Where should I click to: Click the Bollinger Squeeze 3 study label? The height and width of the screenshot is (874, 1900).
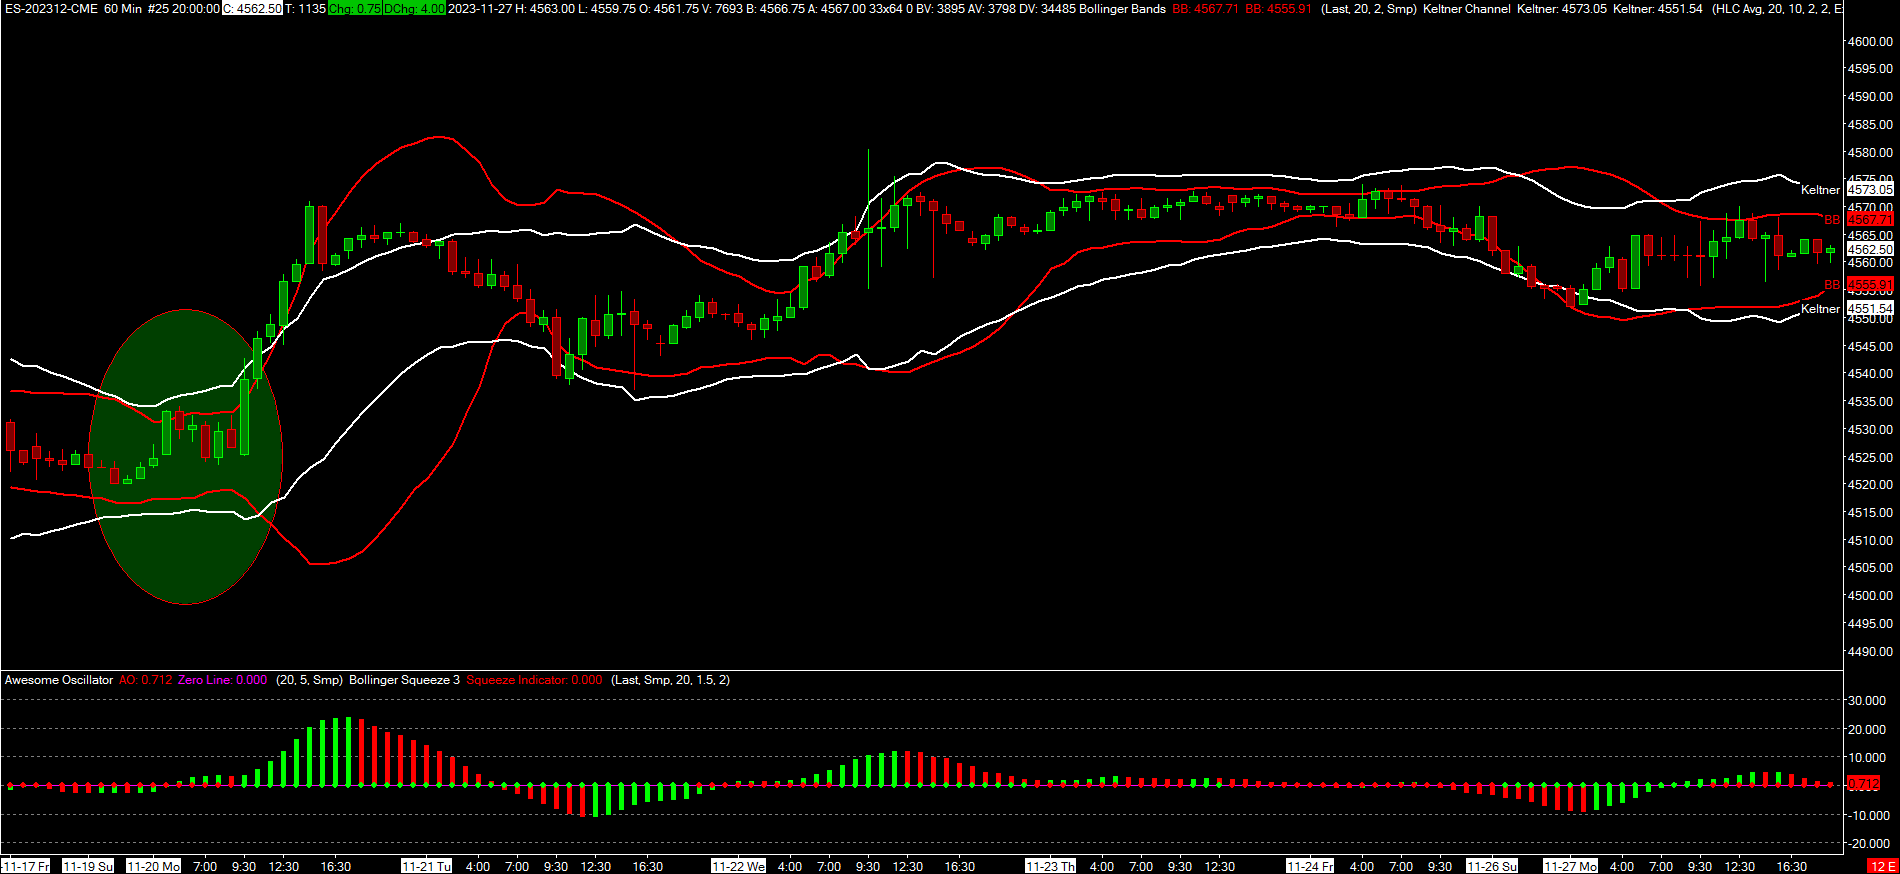404,680
